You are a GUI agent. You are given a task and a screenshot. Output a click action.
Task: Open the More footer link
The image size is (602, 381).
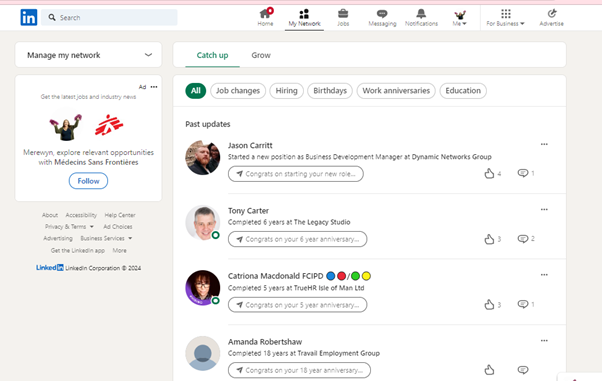[x=119, y=250]
